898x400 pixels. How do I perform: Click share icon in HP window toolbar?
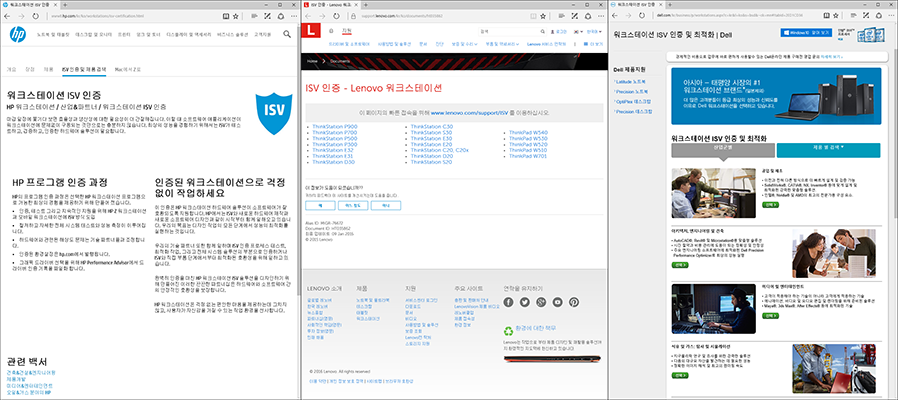pos(281,16)
